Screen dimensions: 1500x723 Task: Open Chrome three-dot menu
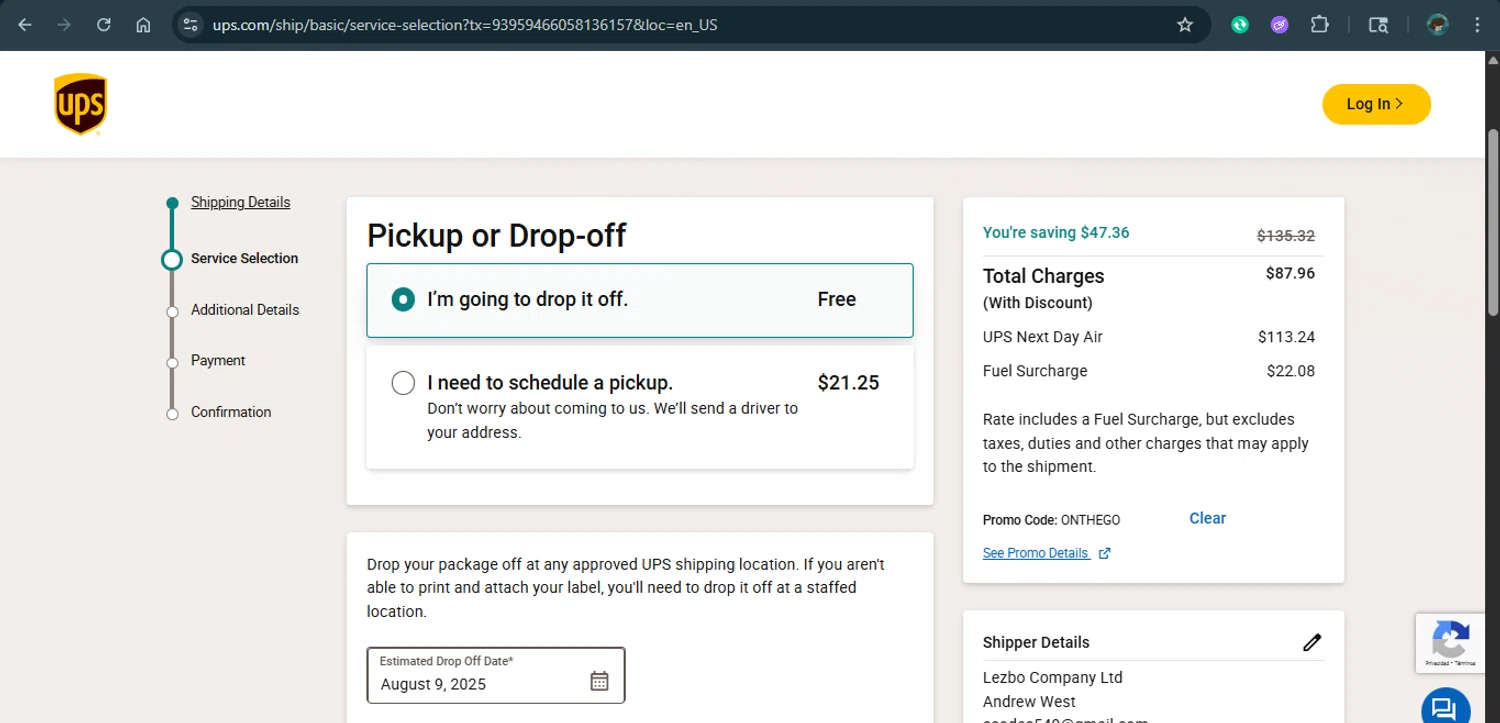coord(1477,25)
